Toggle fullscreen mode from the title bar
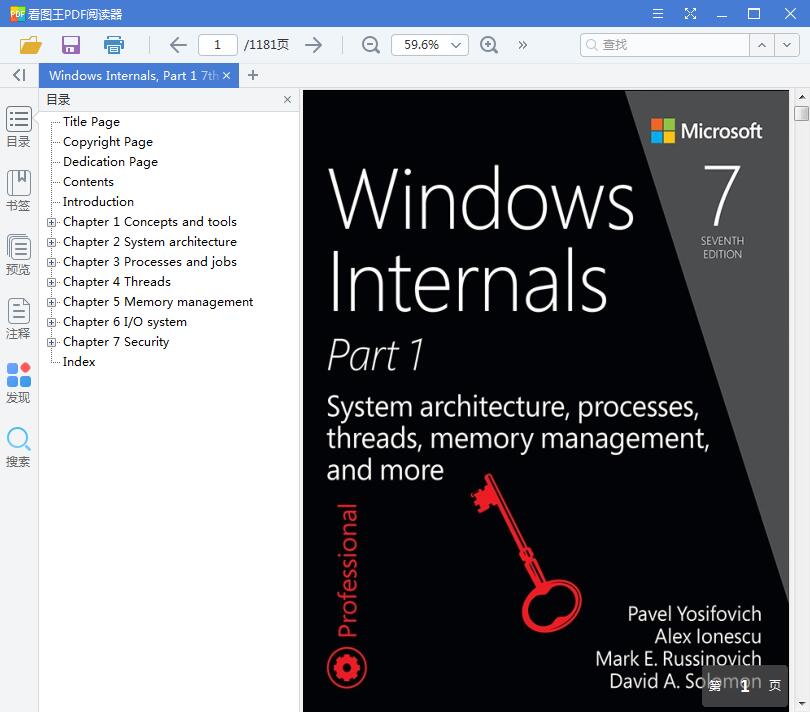 pyautogui.click(x=690, y=15)
